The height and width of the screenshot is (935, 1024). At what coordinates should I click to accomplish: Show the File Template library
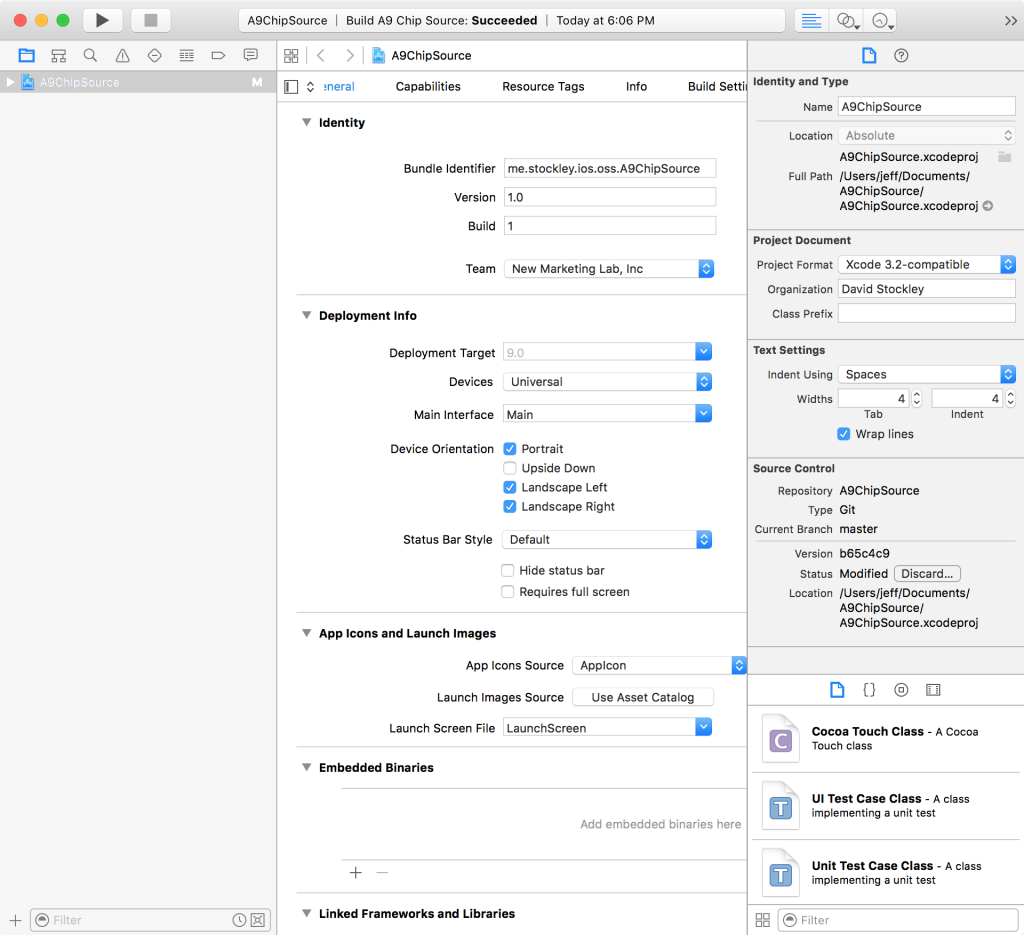point(837,690)
